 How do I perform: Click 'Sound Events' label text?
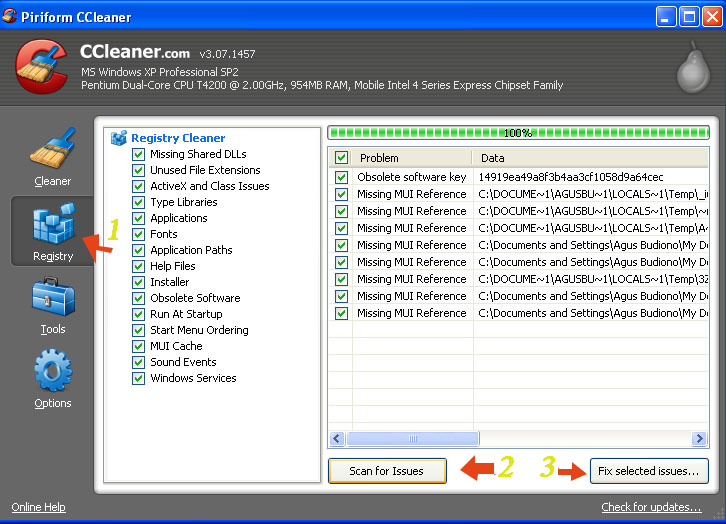tap(183, 362)
